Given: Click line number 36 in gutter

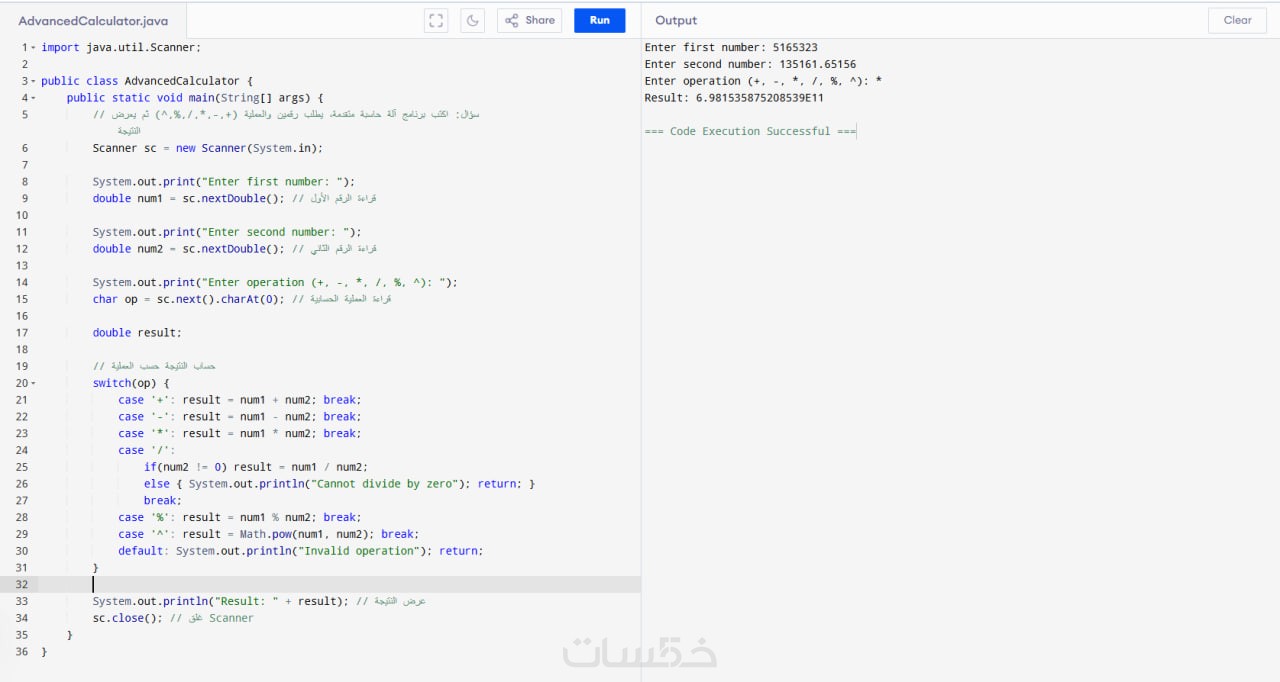Looking at the screenshot, I should click(x=22, y=652).
